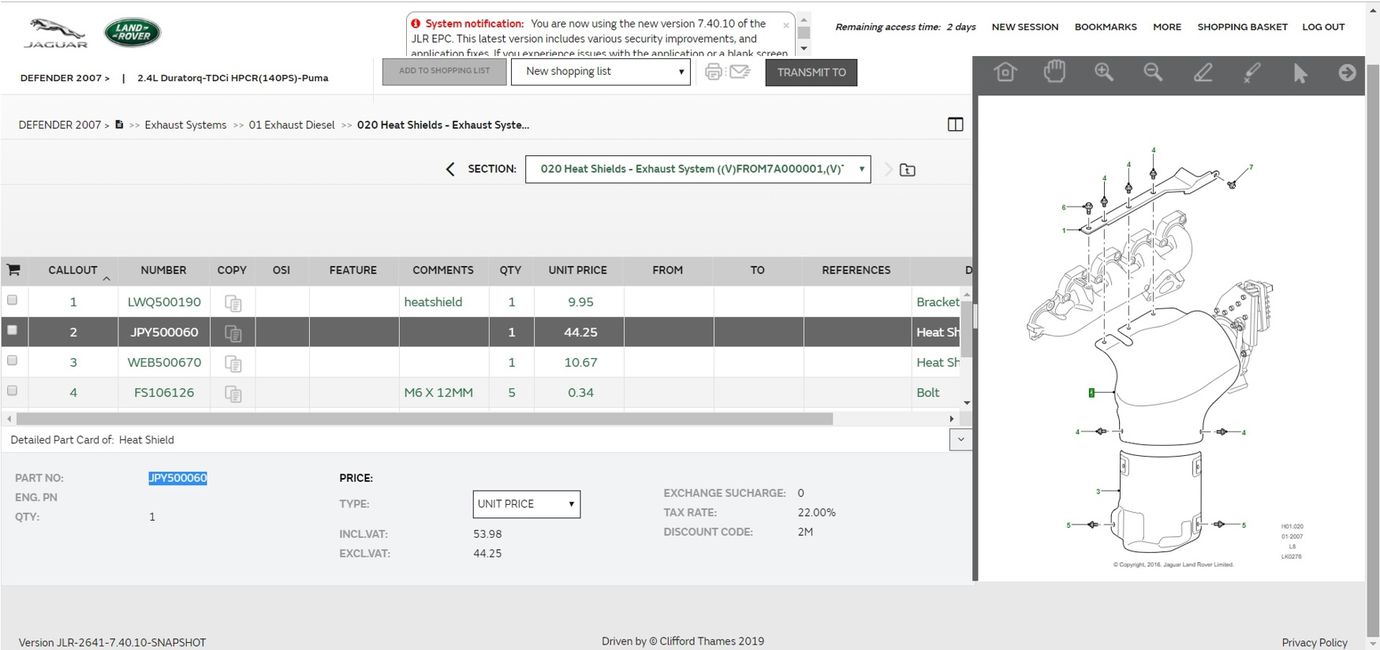Click the next arrow in diagram toolbar
The width and height of the screenshot is (1380, 650).
point(1347,72)
